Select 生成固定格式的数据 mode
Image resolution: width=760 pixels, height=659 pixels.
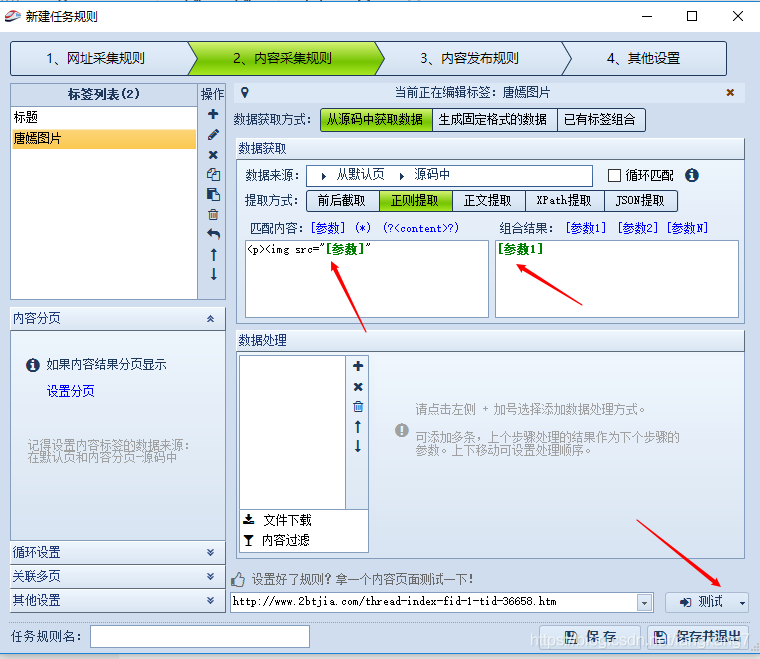tap(494, 120)
